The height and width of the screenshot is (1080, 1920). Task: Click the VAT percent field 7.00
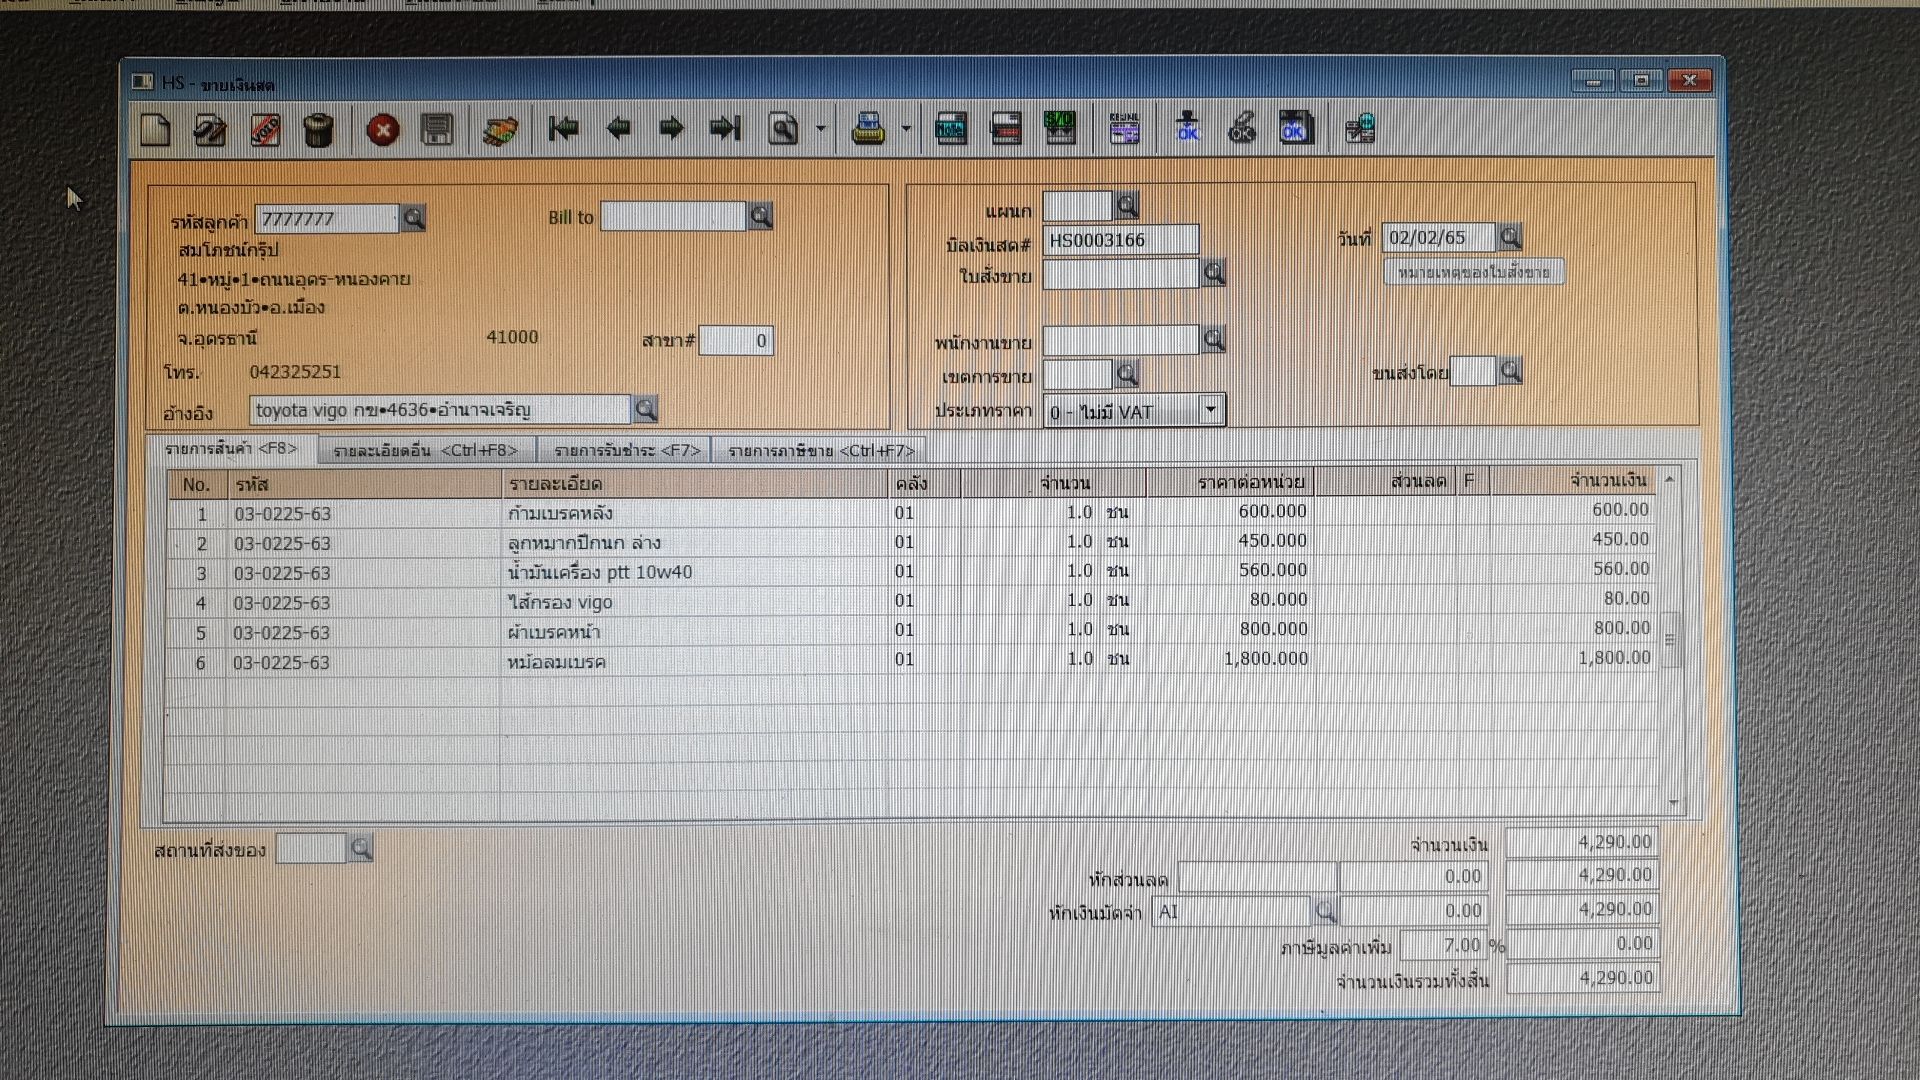click(1444, 945)
